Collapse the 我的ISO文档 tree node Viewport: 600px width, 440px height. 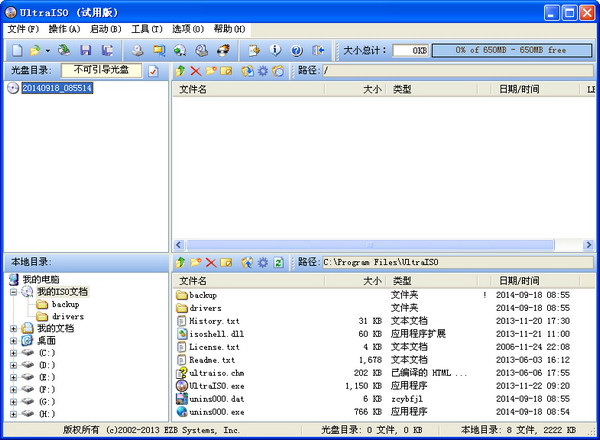click(x=13, y=292)
